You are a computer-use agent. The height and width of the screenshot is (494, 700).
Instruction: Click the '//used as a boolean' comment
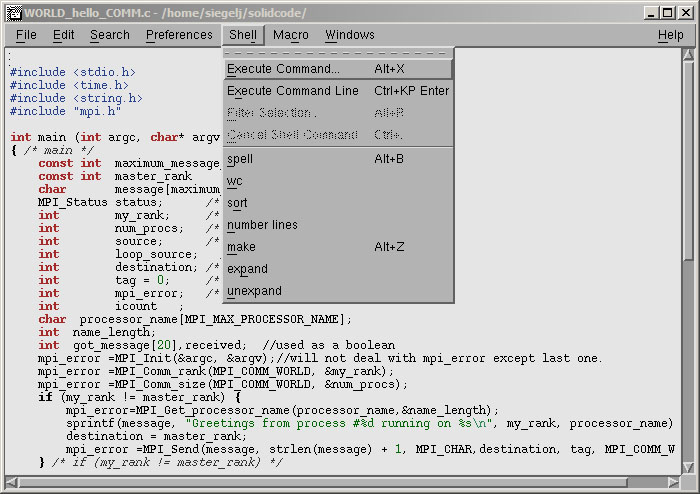(329, 345)
